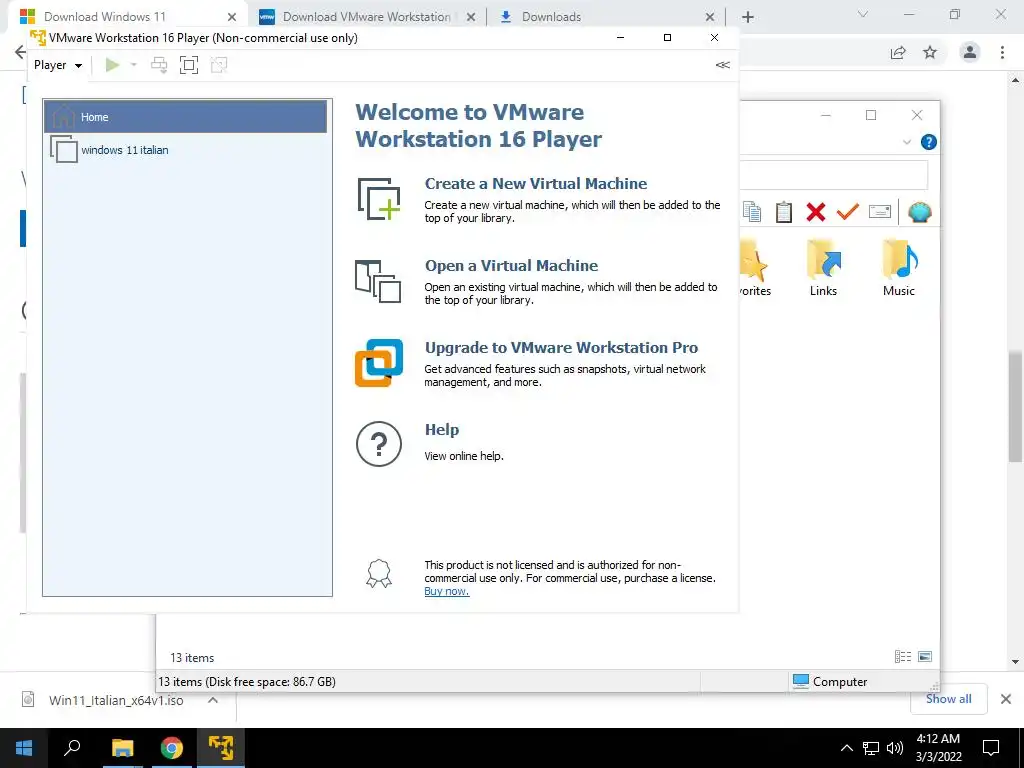
Task: Select the windows 11 italian virtual machine
Action: coord(185,150)
